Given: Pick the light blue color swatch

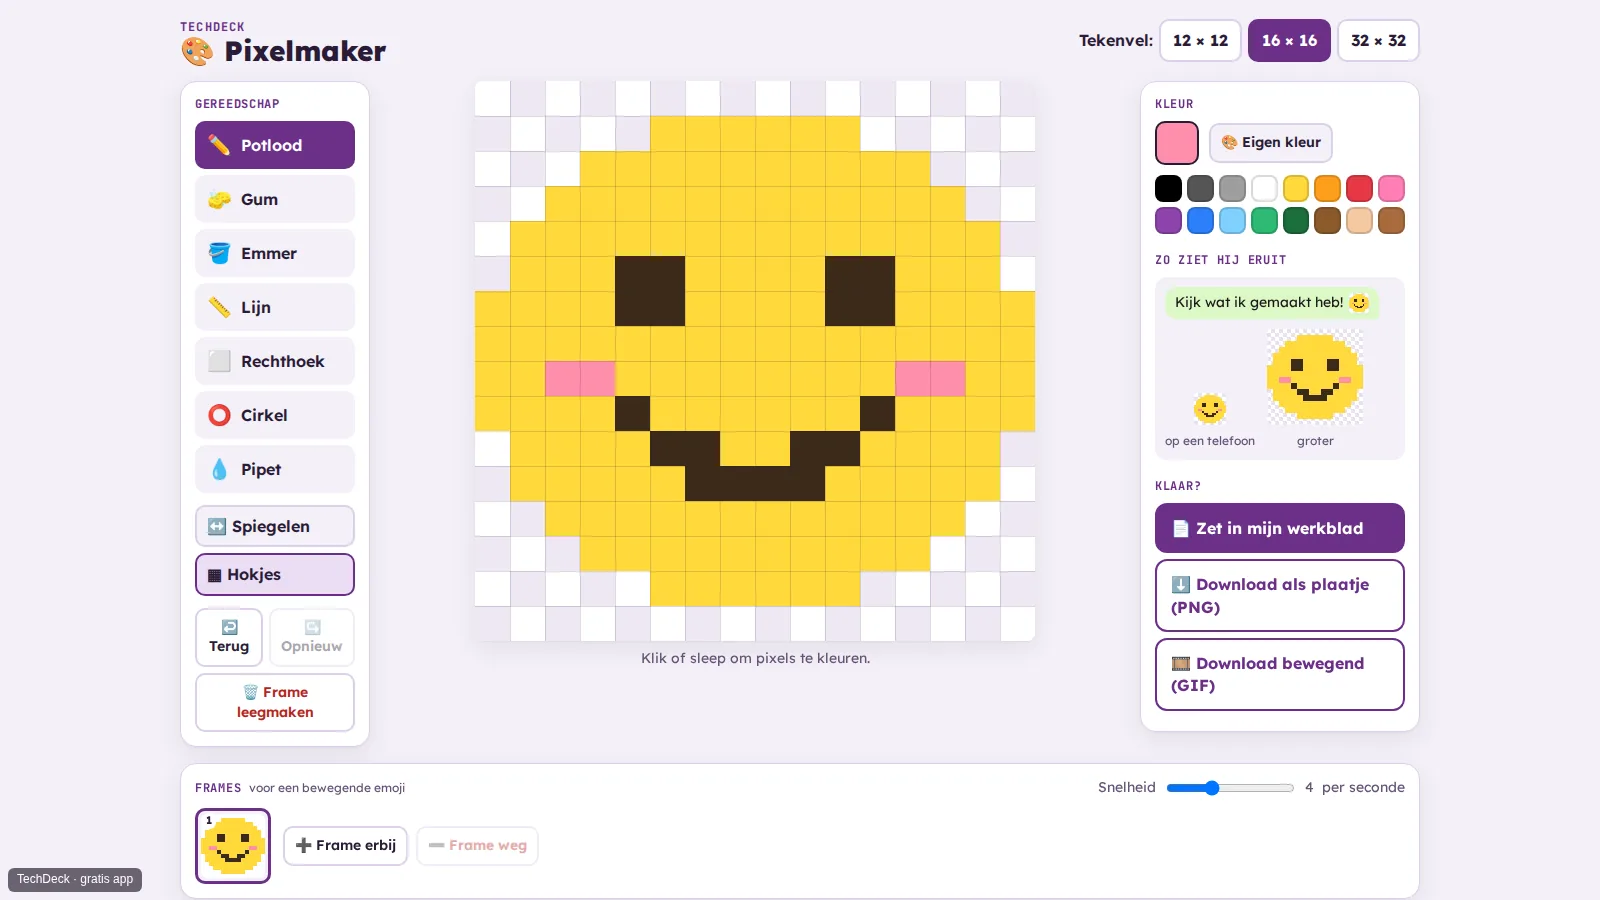Looking at the screenshot, I should 1232,220.
